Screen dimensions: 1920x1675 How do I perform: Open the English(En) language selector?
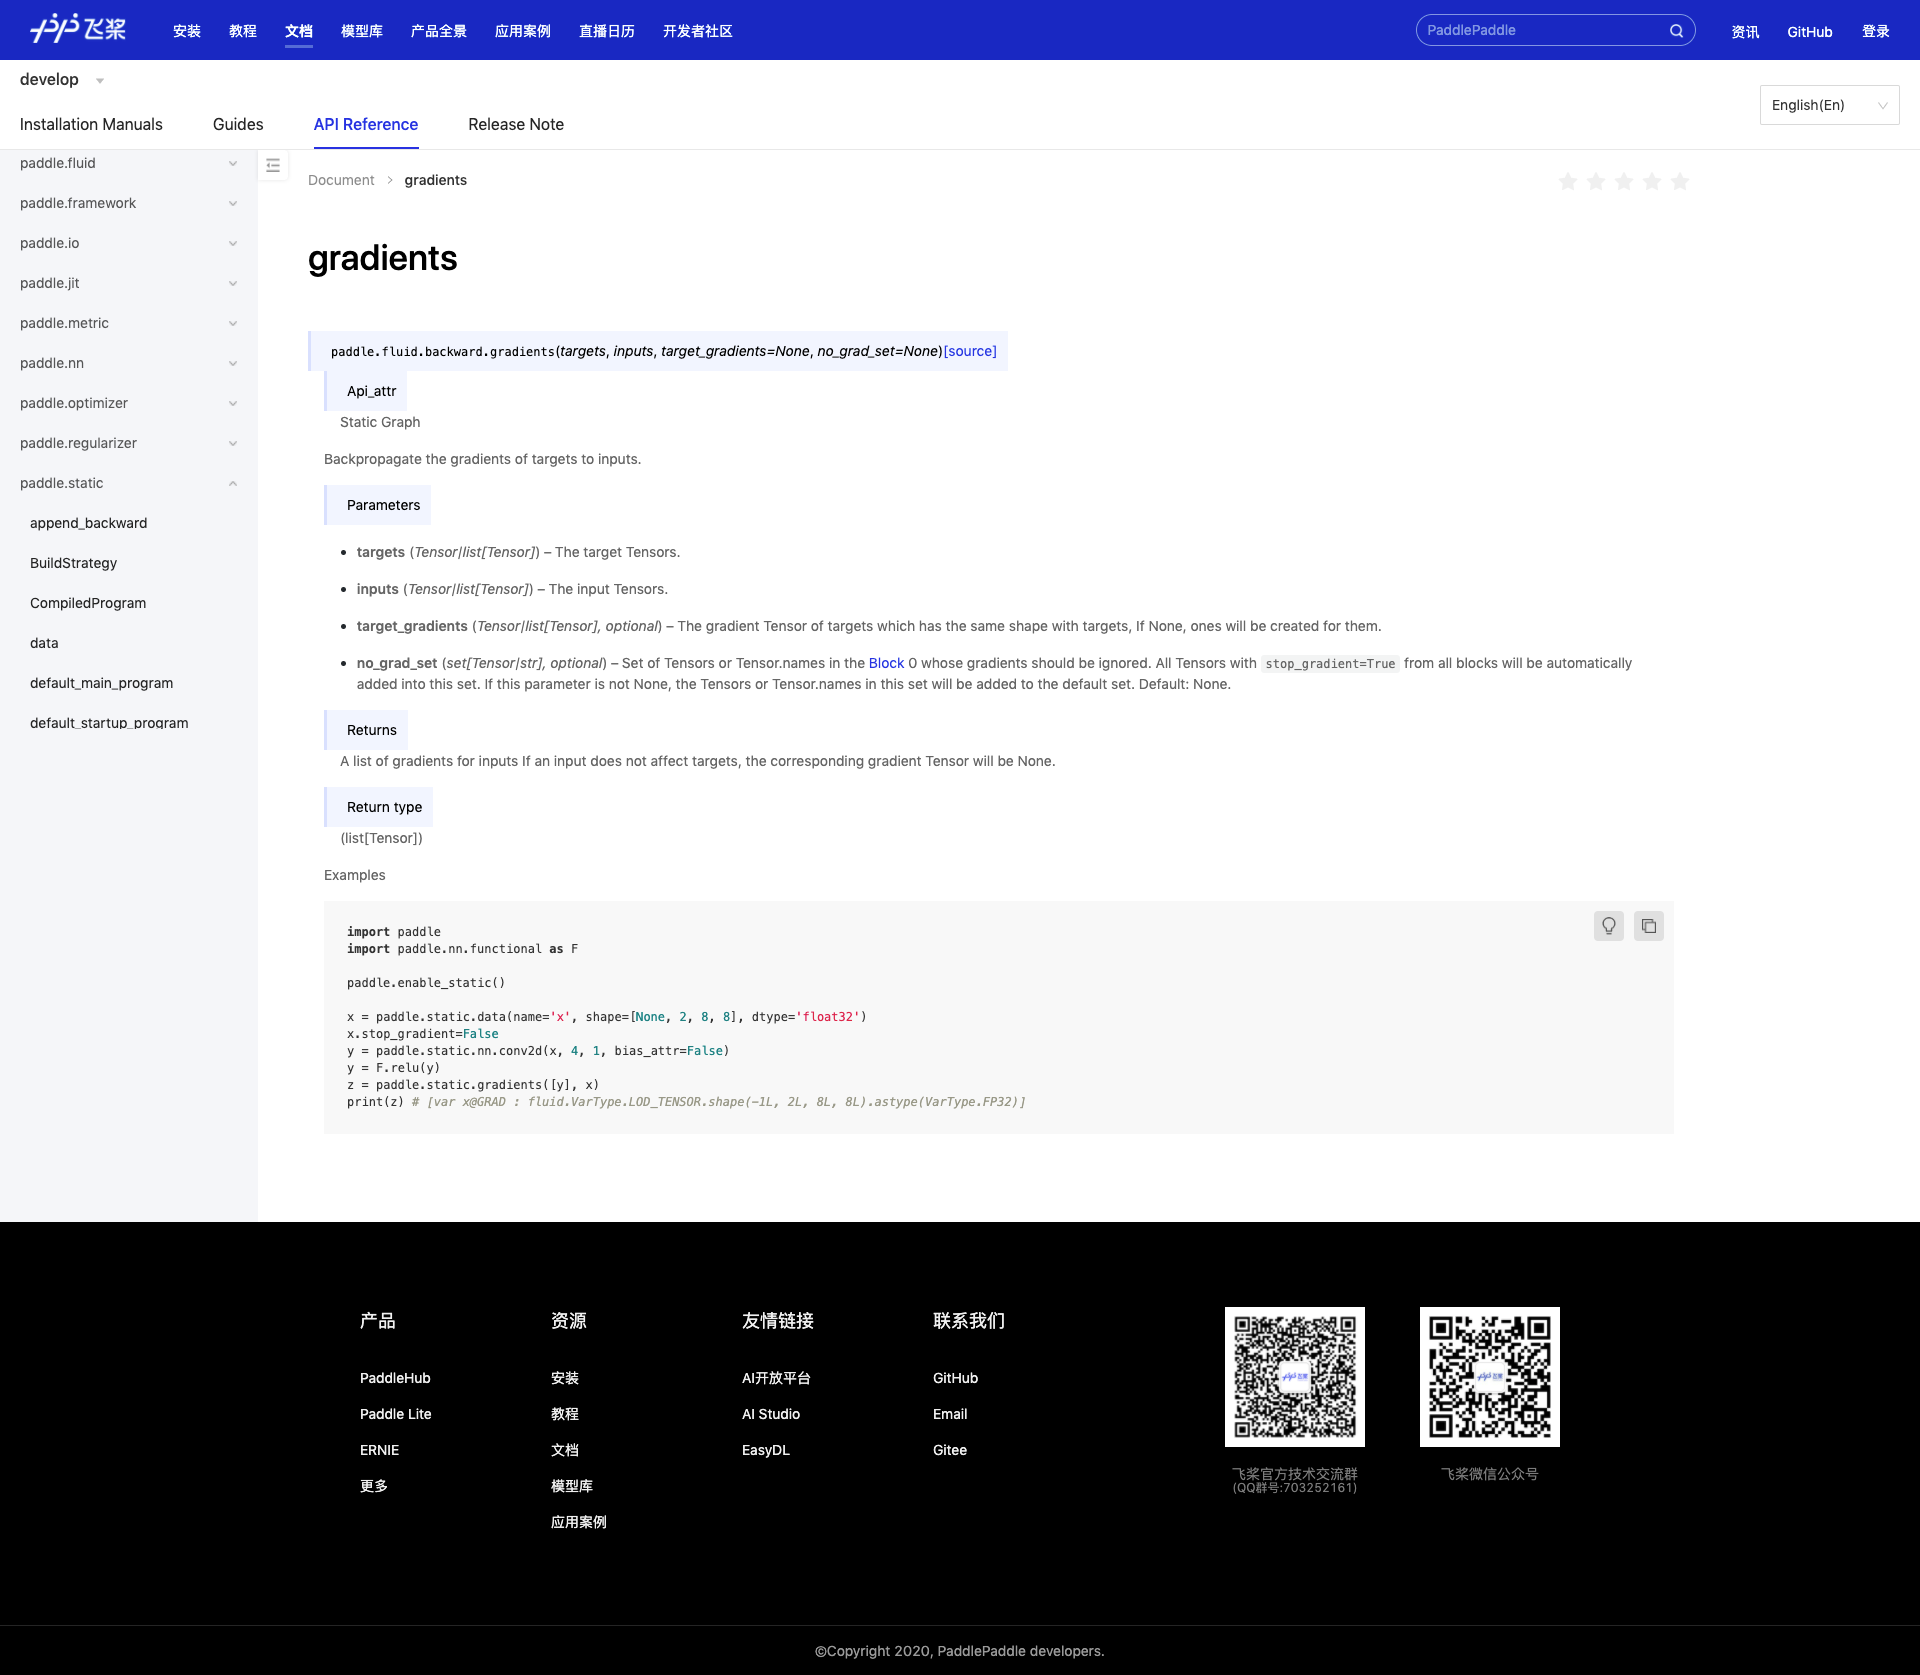[1828, 105]
